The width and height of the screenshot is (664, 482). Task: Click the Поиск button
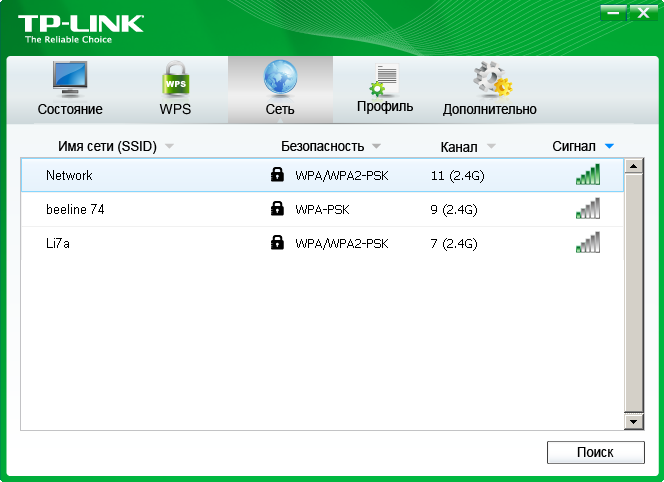[x=596, y=452]
